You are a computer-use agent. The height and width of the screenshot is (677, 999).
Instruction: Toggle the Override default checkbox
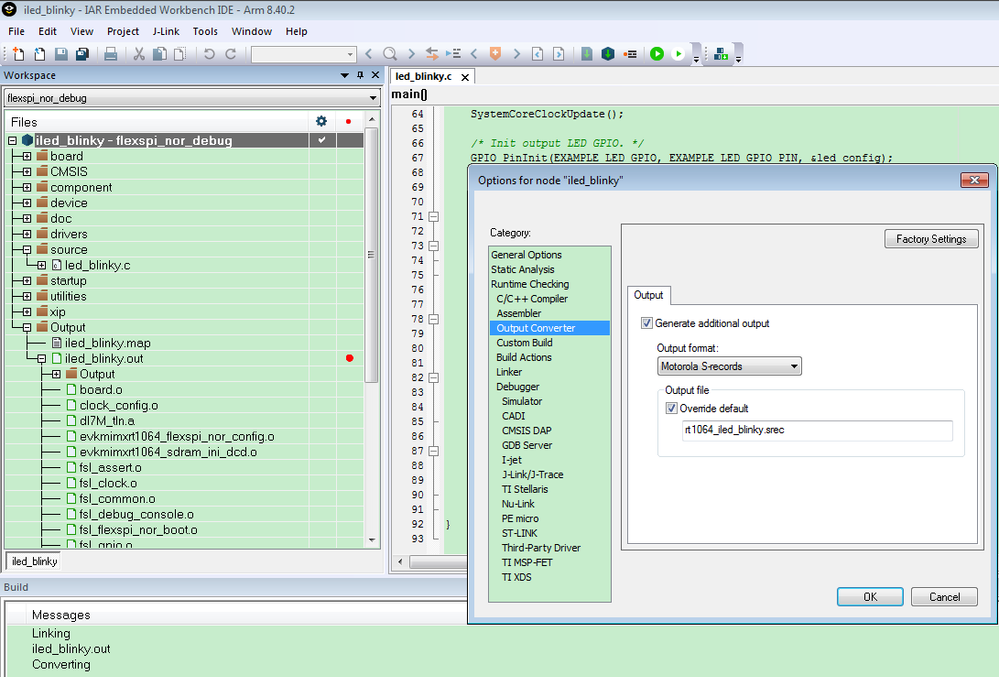coord(671,408)
